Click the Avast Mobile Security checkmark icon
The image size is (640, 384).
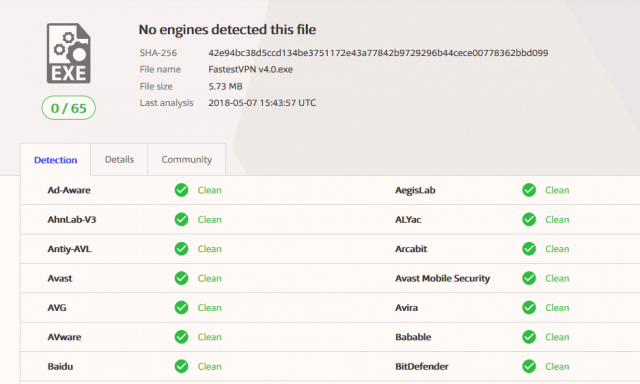(x=529, y=278)
